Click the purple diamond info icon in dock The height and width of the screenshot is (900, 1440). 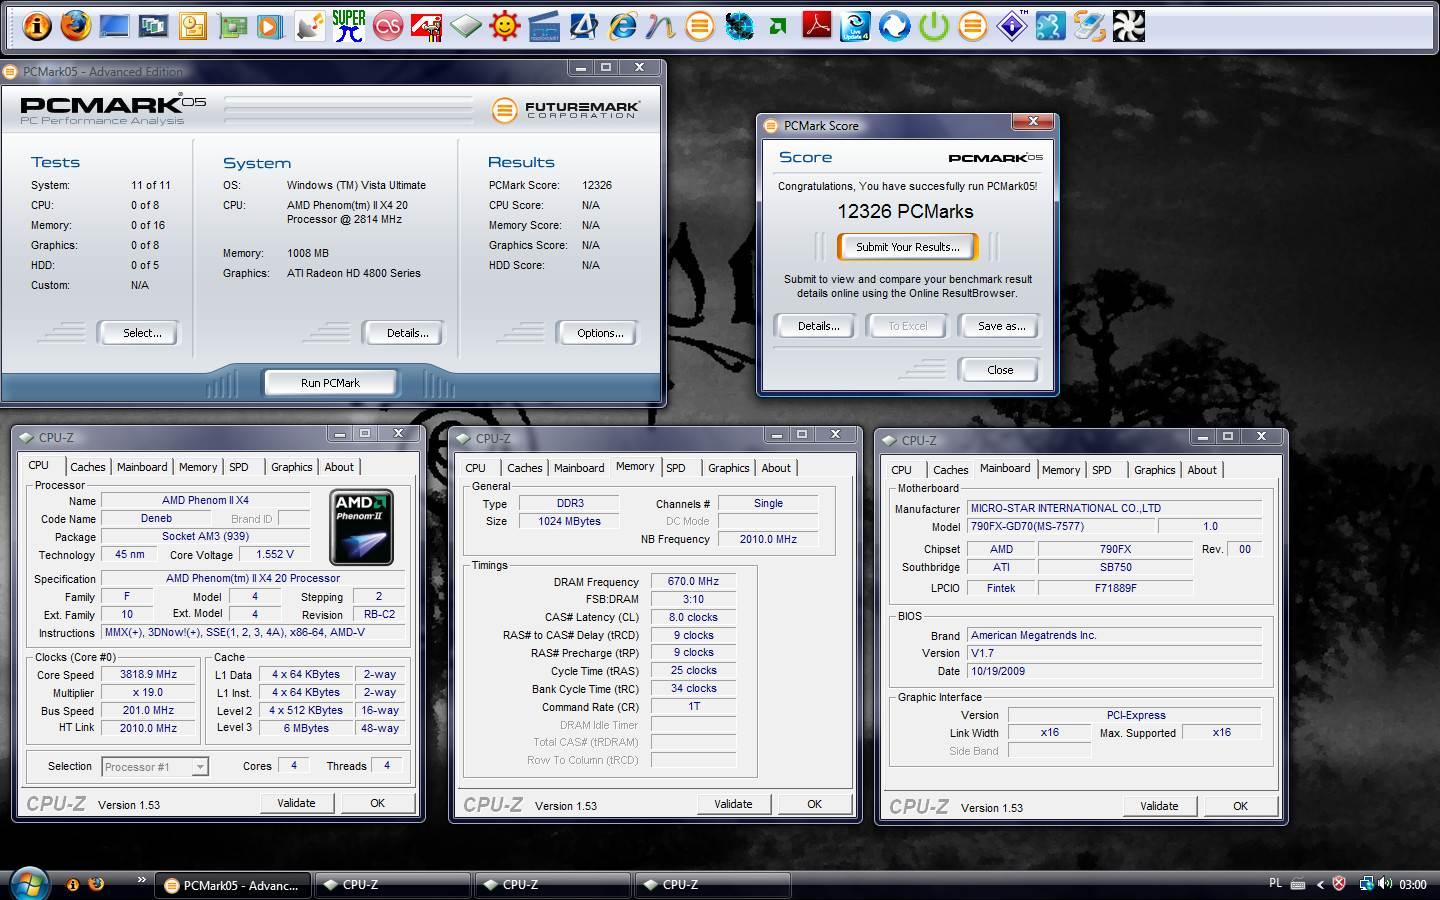pyautogui.click(x=1011, y=26)
